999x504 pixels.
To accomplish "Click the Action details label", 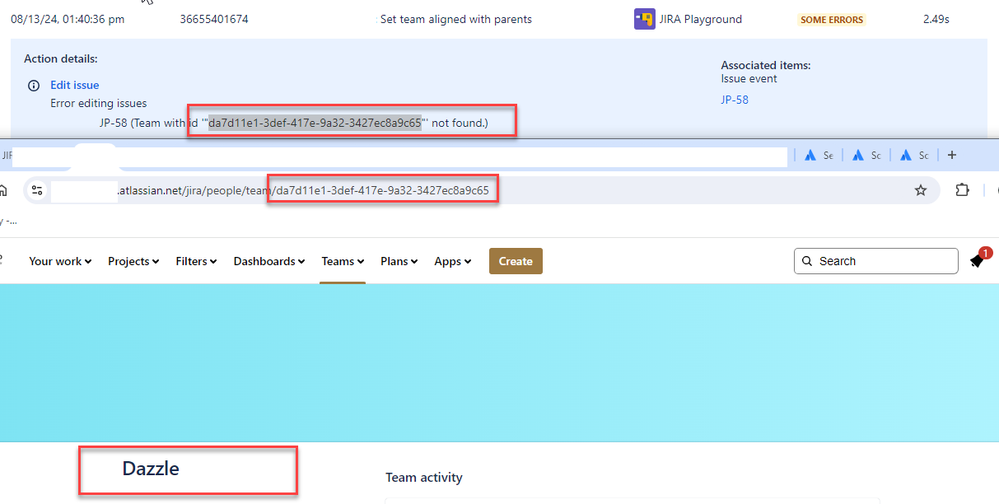I will [61, 59].
